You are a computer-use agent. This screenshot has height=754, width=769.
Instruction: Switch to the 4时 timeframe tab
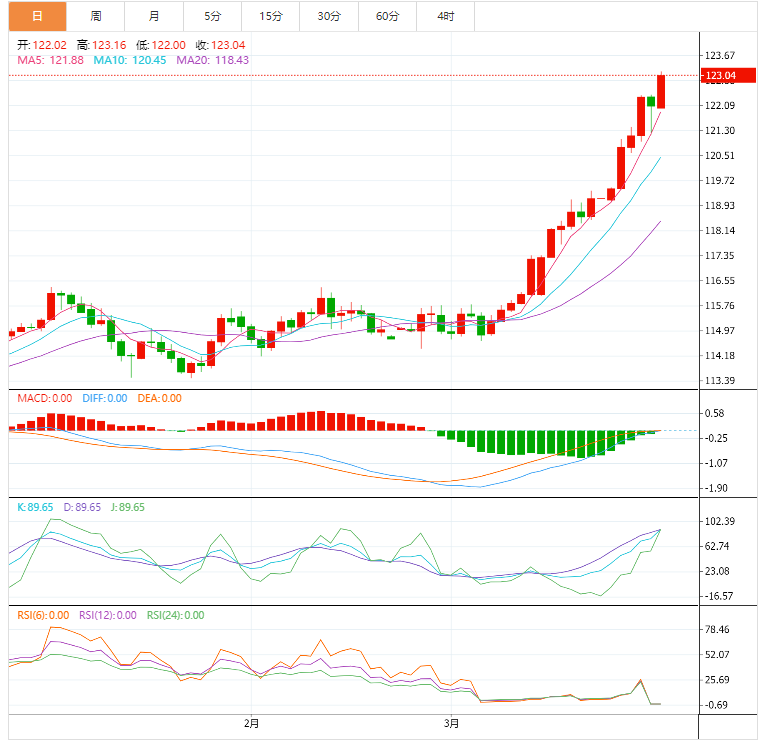click(x=446, y=16)
